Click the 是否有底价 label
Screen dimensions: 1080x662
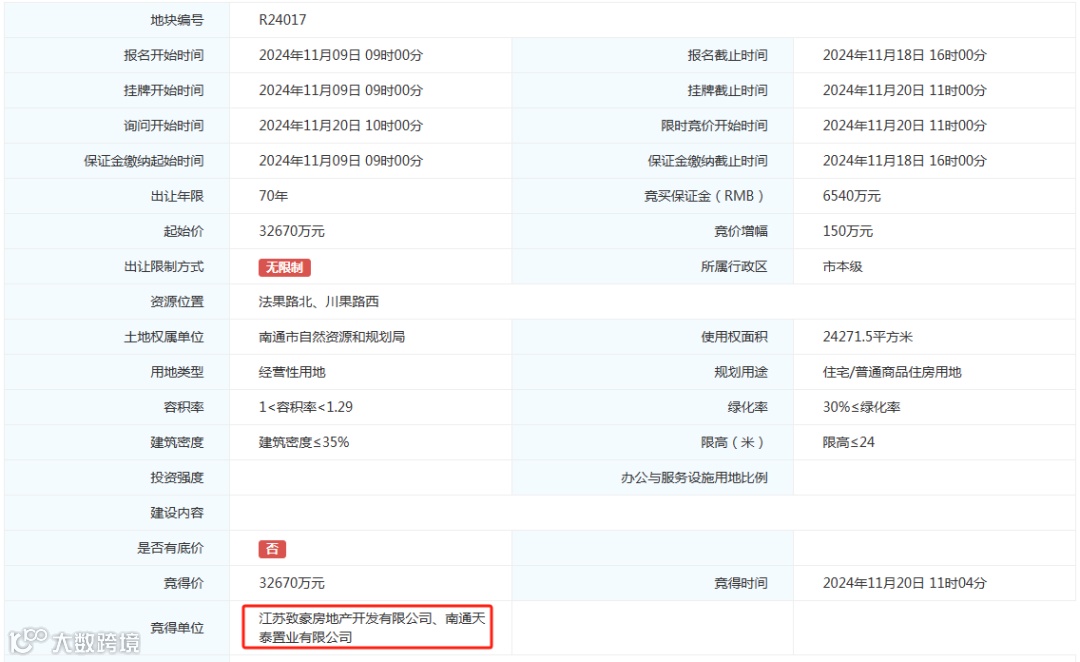(170, 548)
